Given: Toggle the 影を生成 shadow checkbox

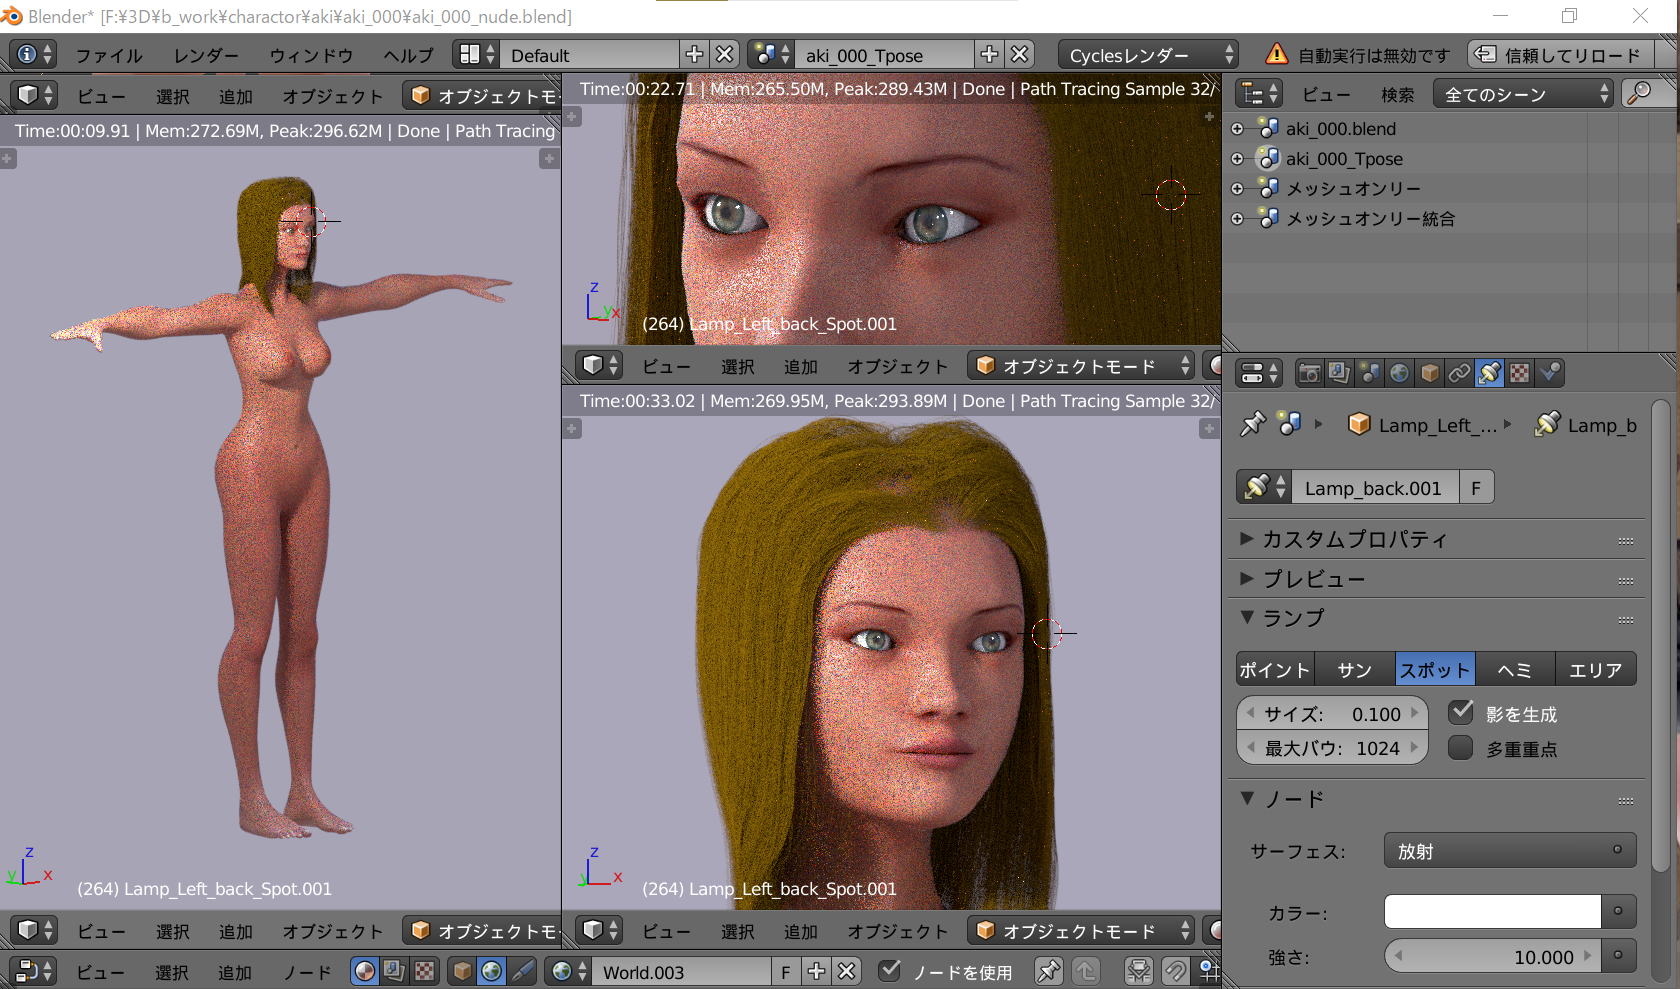Looking at the screenshot, I should 1461,713.
